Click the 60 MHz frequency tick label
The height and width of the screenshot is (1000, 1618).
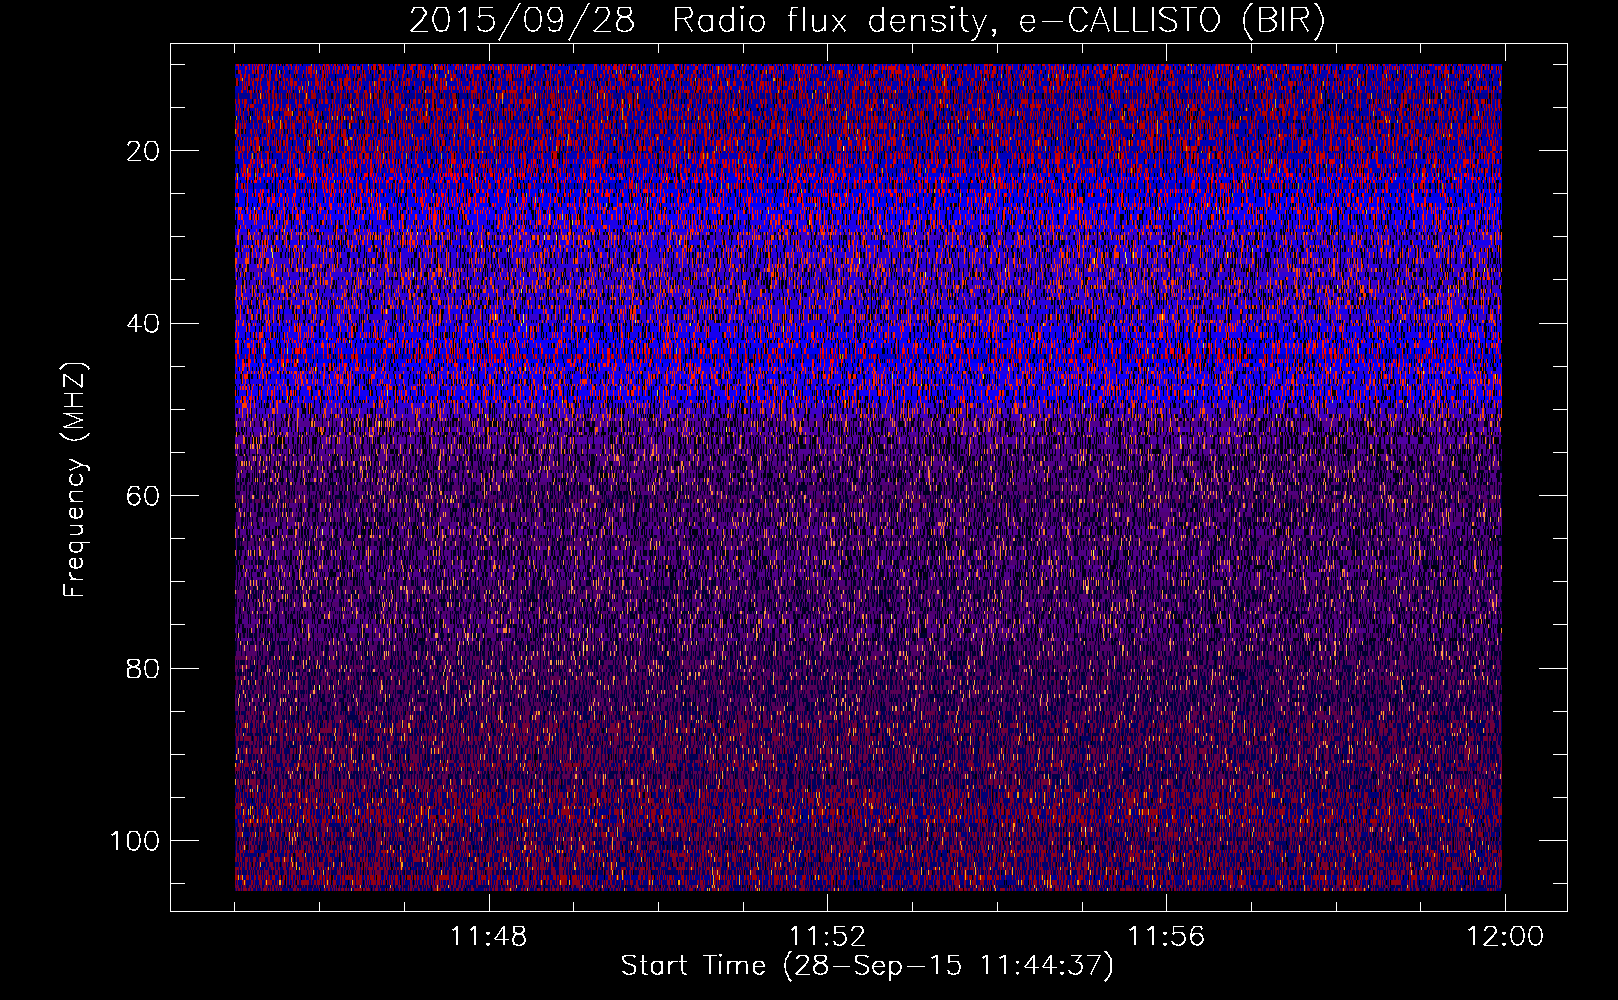point(143,496)
